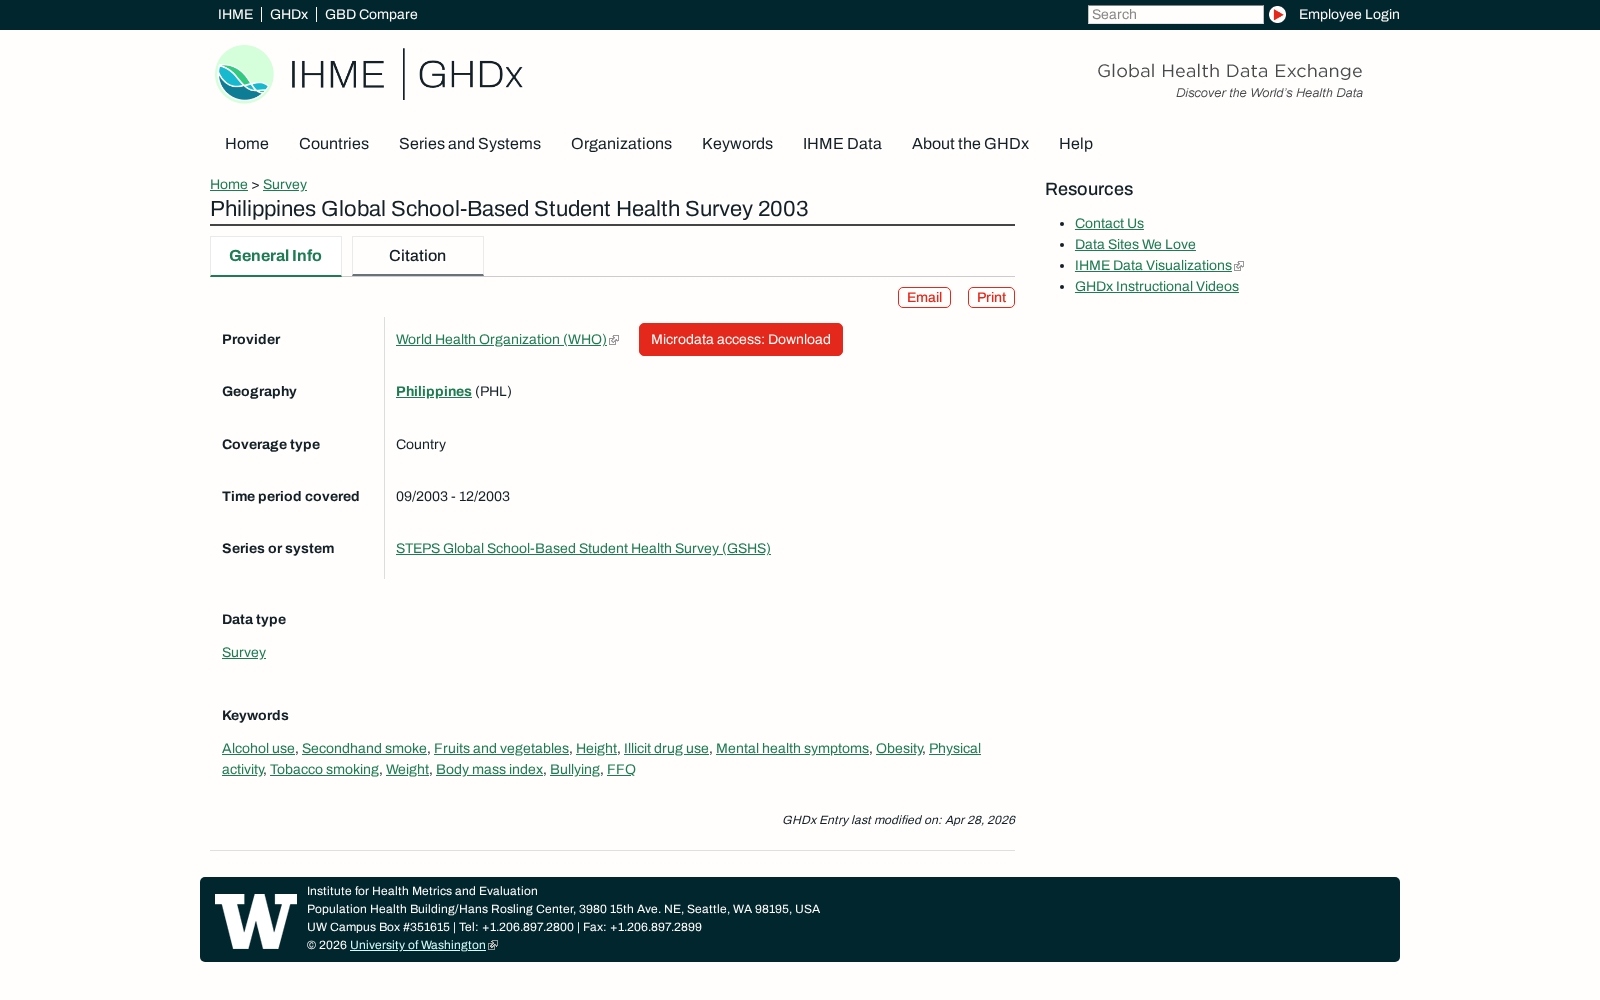
Task: Open GHDx Instructional Videos link
Action: click(x=1157, y=287)
